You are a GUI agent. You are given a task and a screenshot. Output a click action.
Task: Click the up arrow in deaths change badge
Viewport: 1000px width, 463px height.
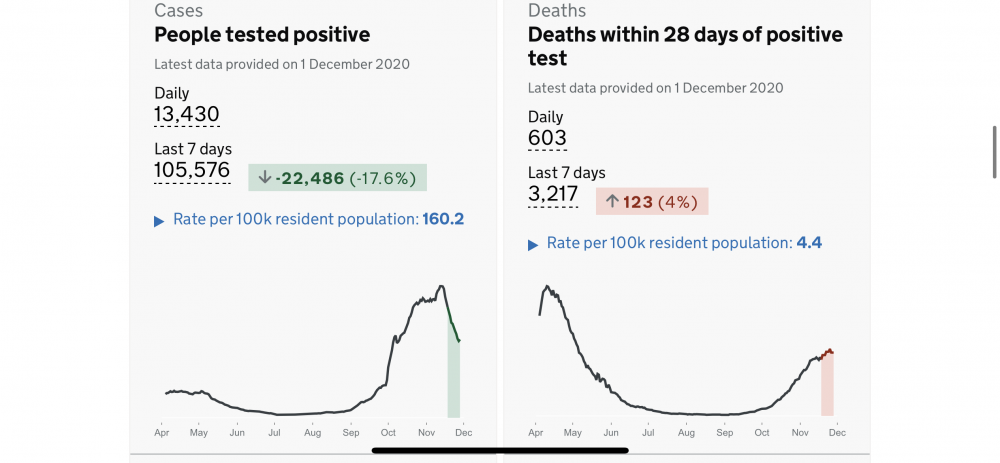pyautogui.click(x=612, y=202)
